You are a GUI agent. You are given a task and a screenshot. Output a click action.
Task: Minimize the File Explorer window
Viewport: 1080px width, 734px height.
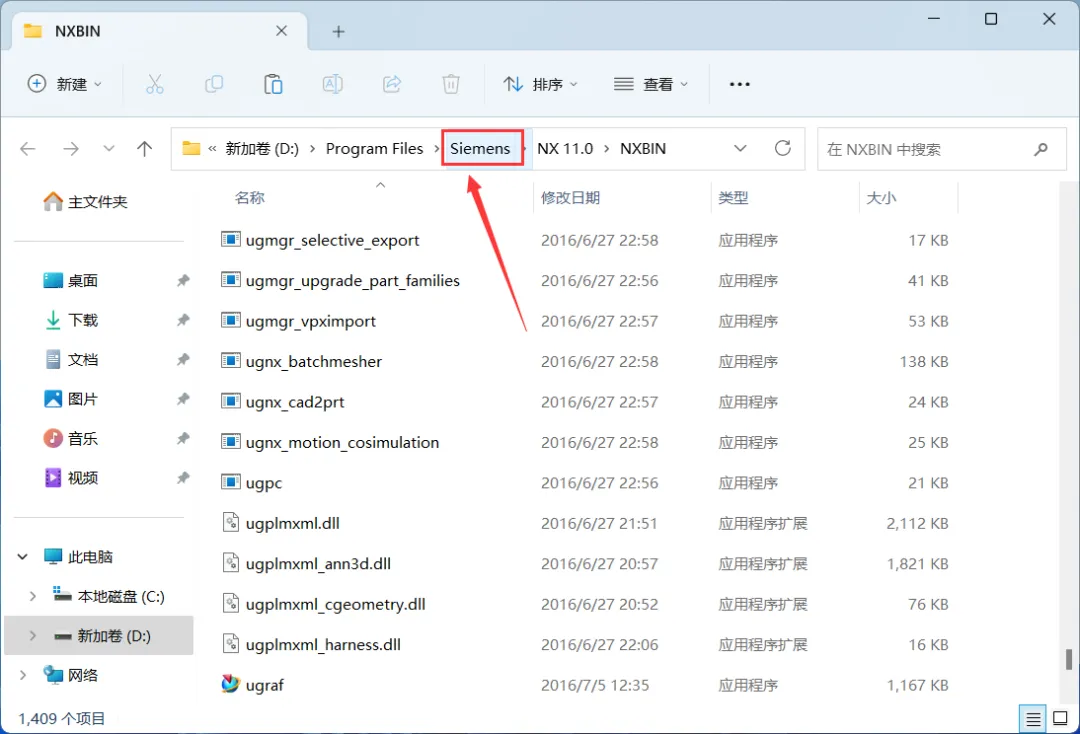click(x=934, y=19)
